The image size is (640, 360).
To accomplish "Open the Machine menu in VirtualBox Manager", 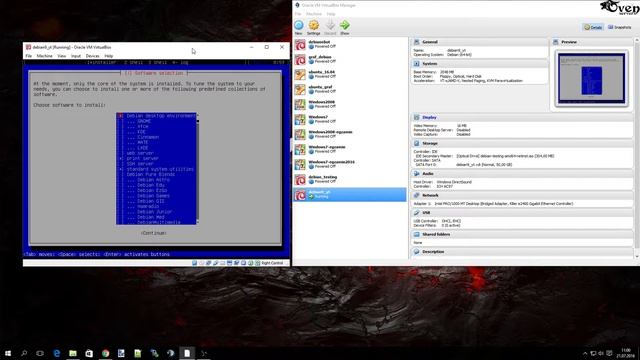I will click(314, 14).
